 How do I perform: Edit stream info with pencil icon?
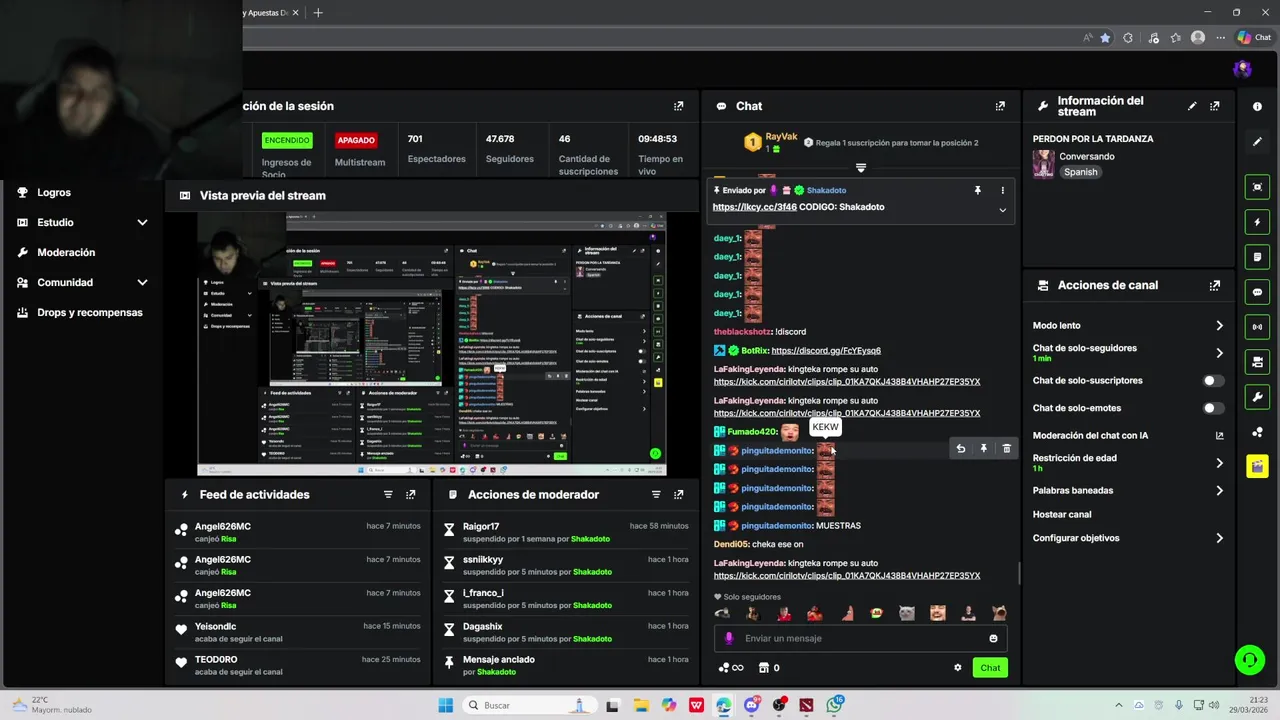(x=1192, y=106)
